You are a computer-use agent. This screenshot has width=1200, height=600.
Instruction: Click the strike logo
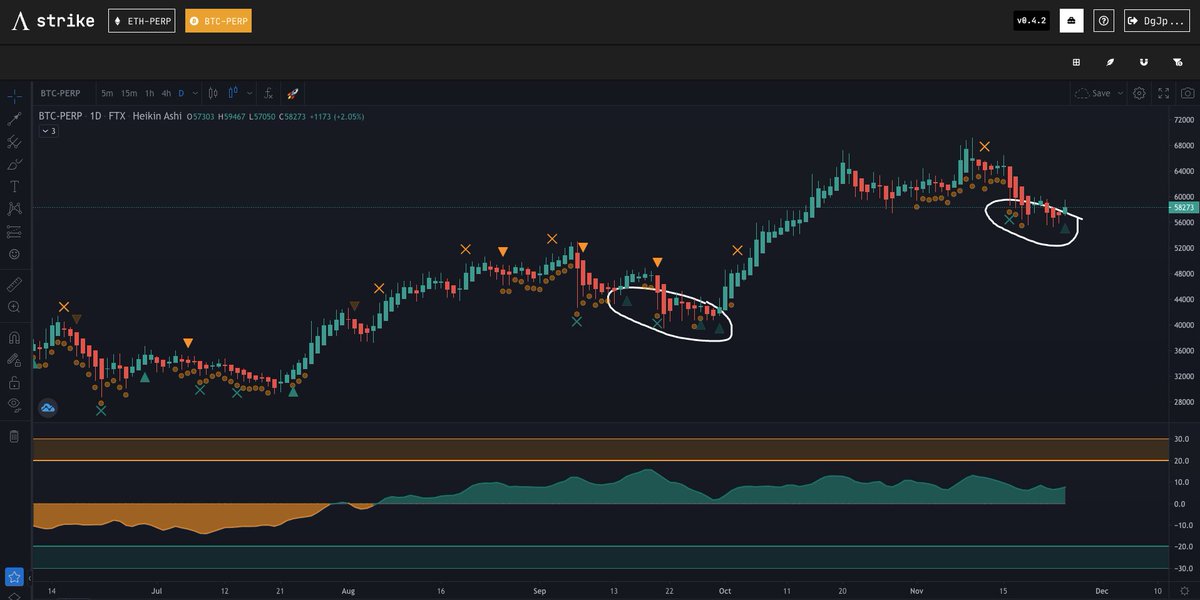point(53,21)
